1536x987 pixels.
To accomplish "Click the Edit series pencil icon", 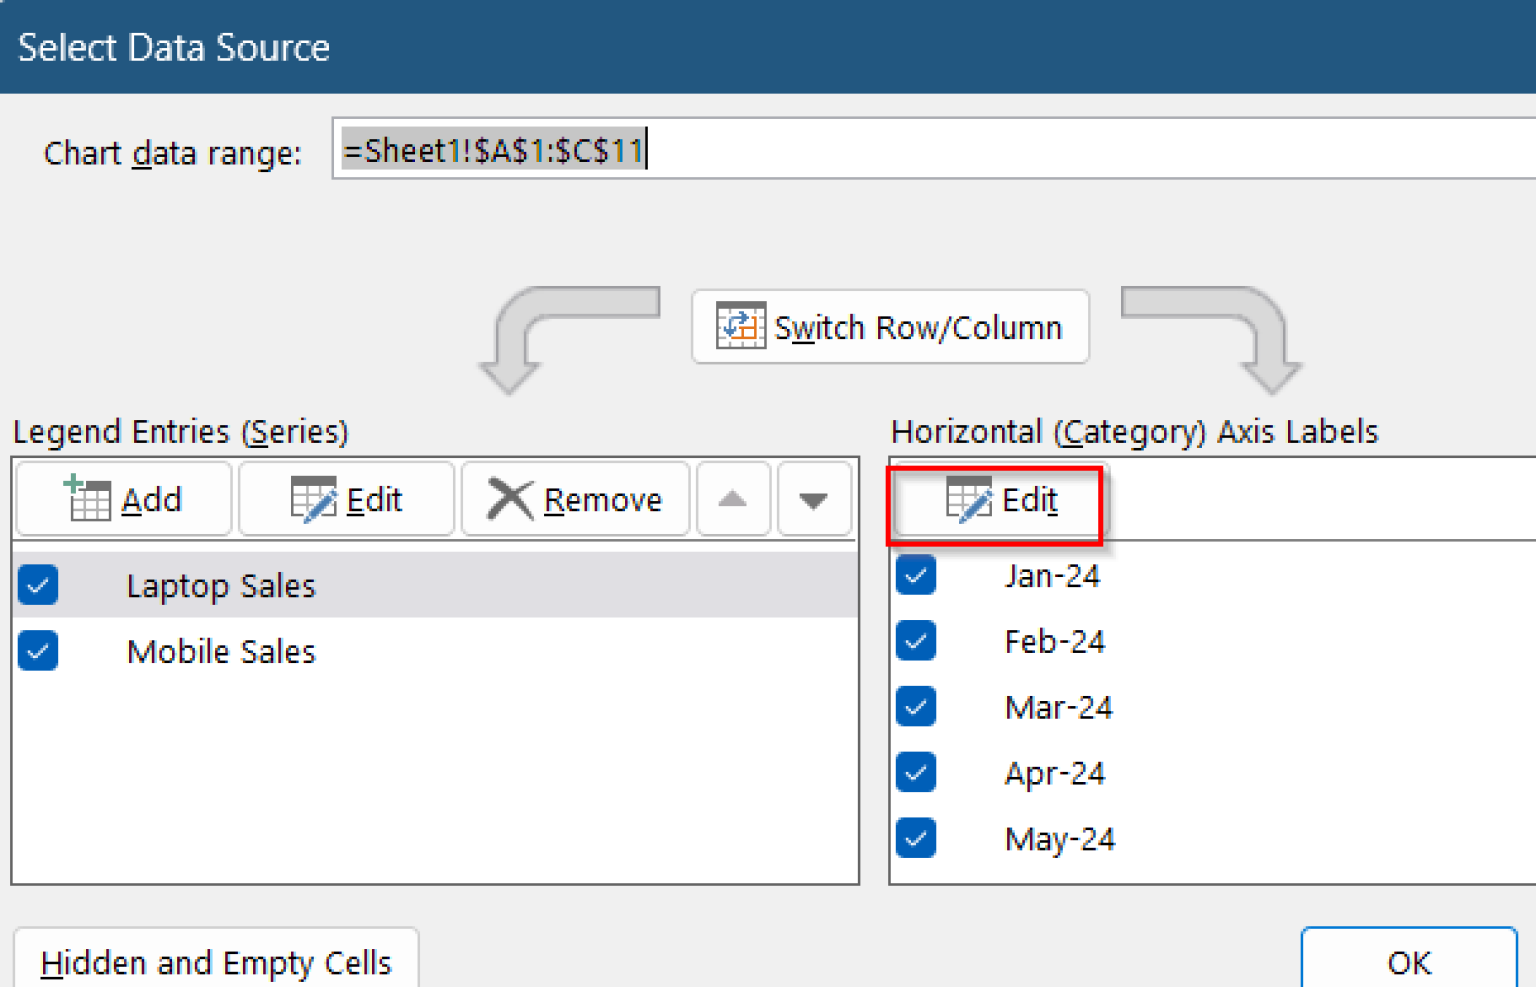I will coord(313,497).
